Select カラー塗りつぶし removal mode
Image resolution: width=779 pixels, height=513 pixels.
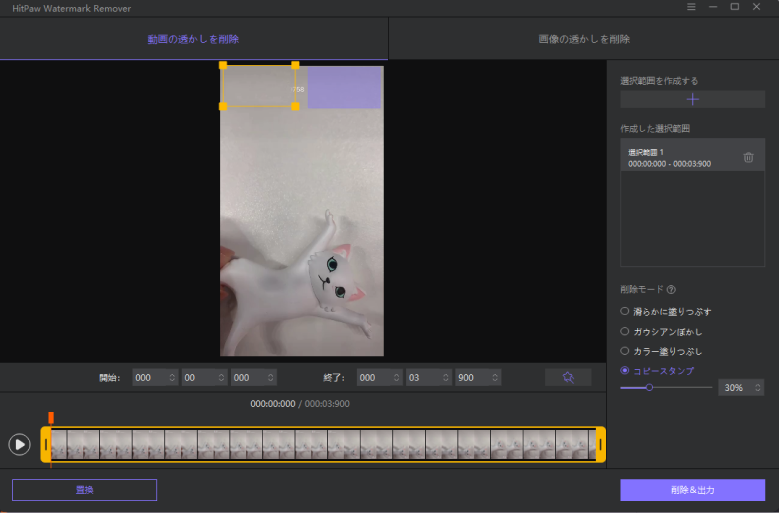point(625,351)
